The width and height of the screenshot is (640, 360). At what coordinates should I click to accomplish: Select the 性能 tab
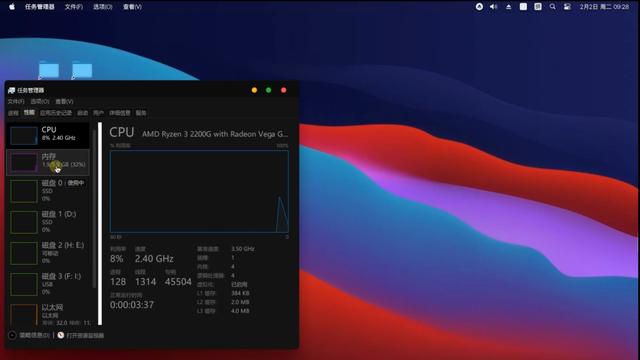pyautogui.click(x=29, y=112)
